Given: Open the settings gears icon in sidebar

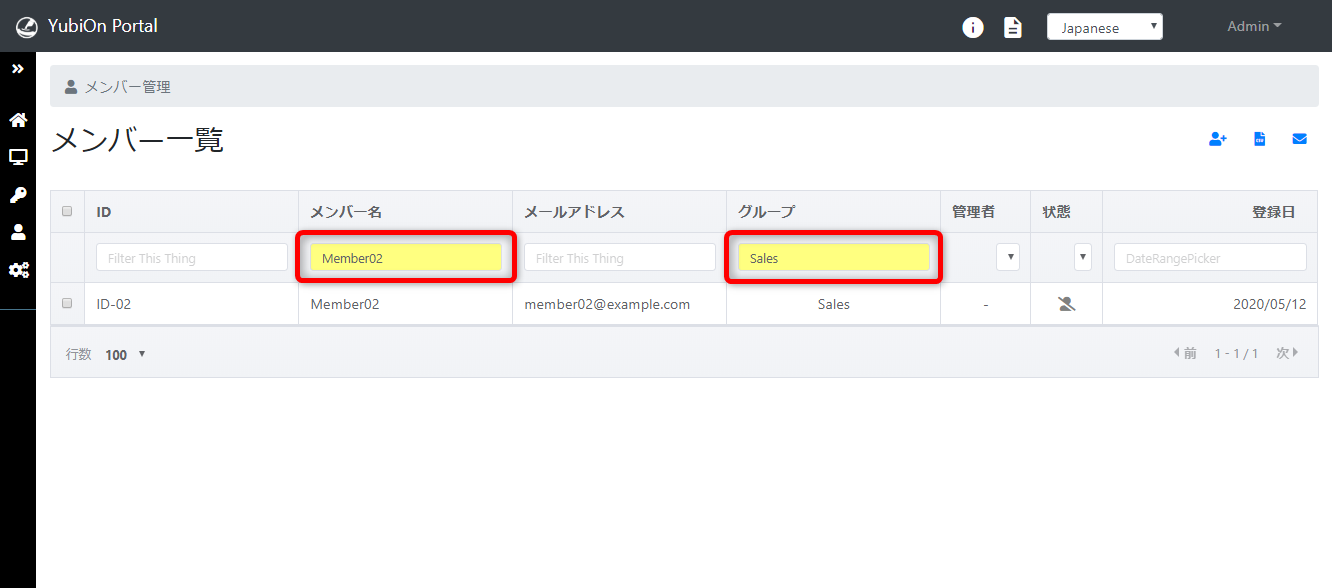Looking at the screenshot, I should [x=18, y=270].
